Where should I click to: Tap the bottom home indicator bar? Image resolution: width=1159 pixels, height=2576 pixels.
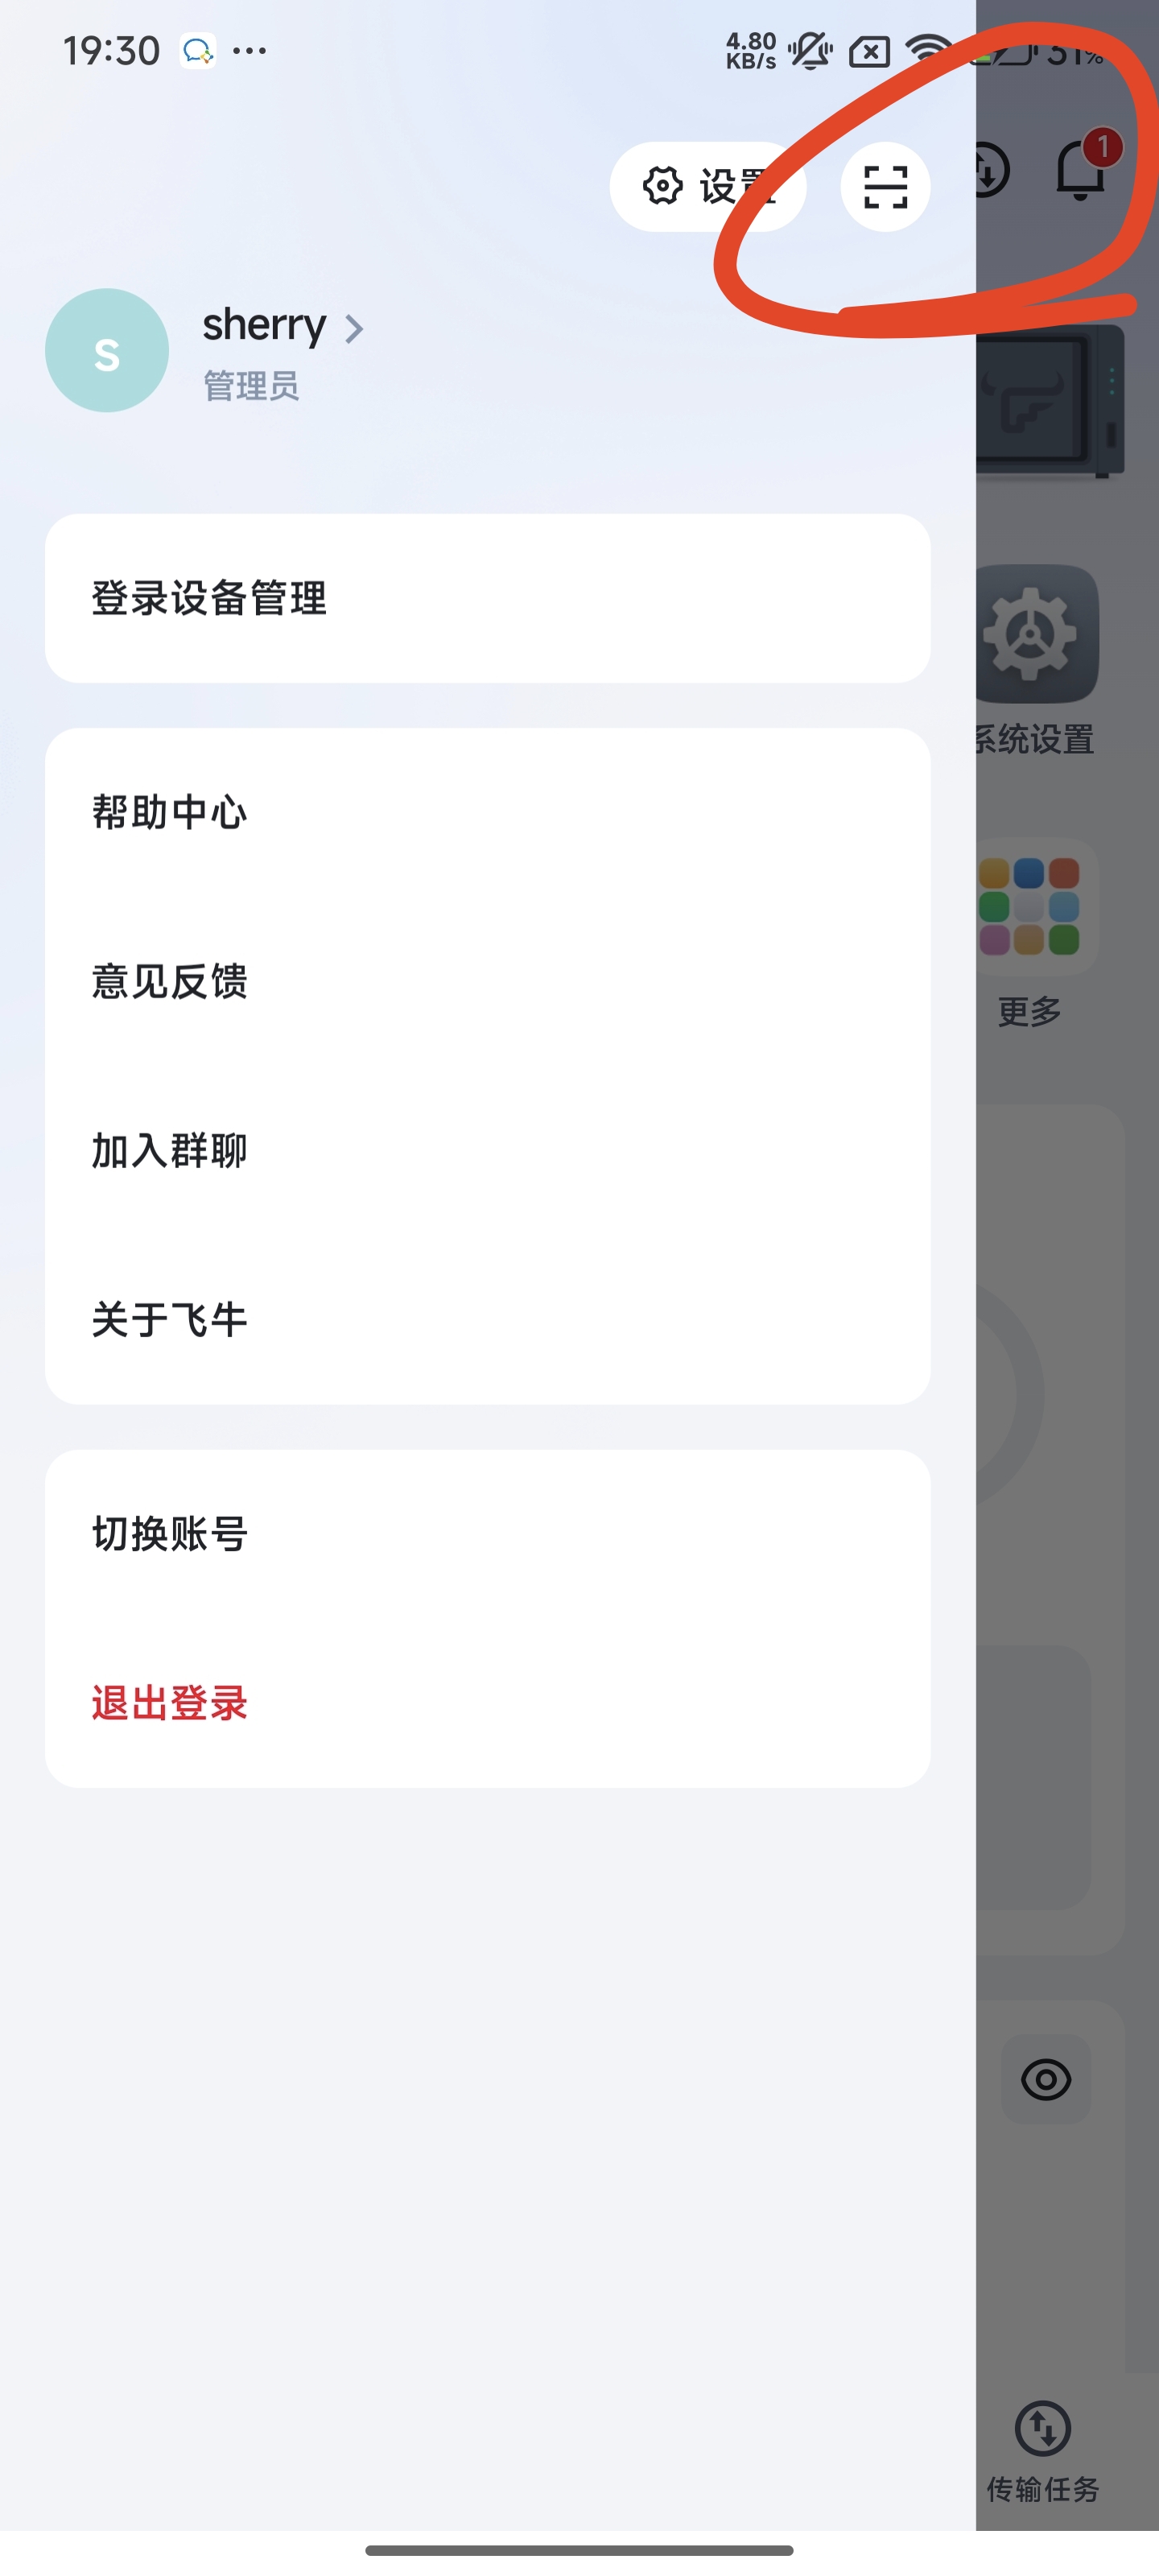(579, 2550)
